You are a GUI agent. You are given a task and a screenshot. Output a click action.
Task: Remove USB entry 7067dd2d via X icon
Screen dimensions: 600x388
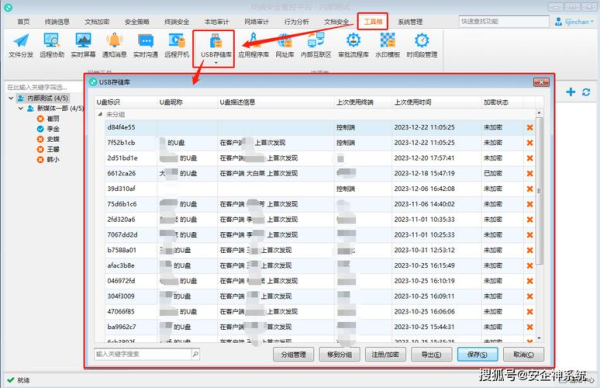pyautogui.click(x=530, y=235)
